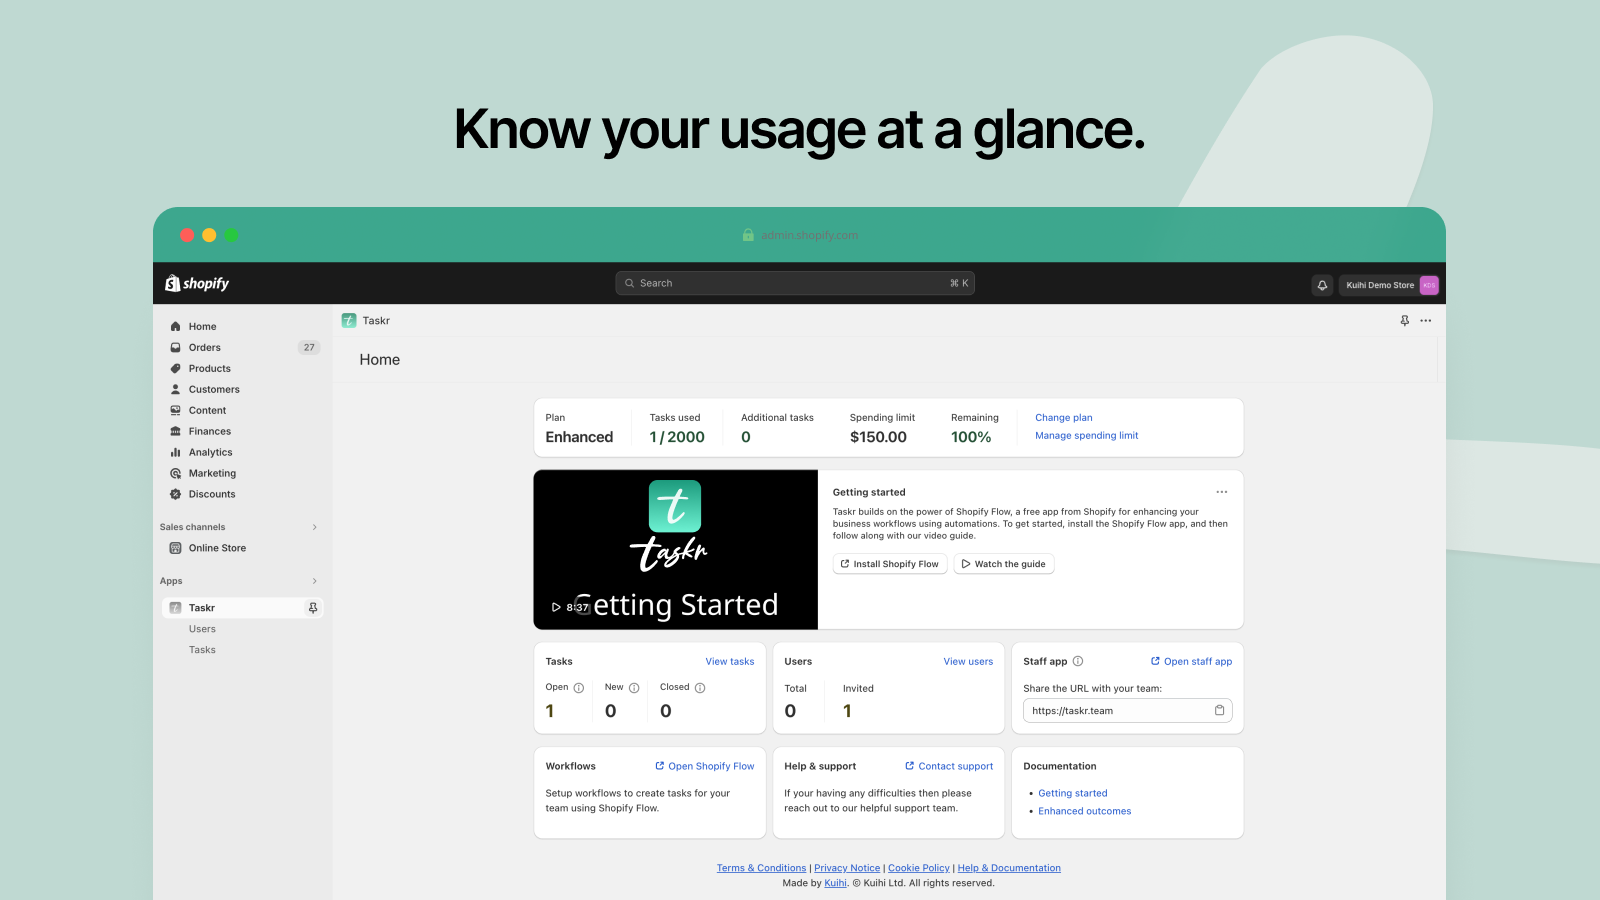
Task: Click Install Shopify Flow button
Action: [890, 564]
